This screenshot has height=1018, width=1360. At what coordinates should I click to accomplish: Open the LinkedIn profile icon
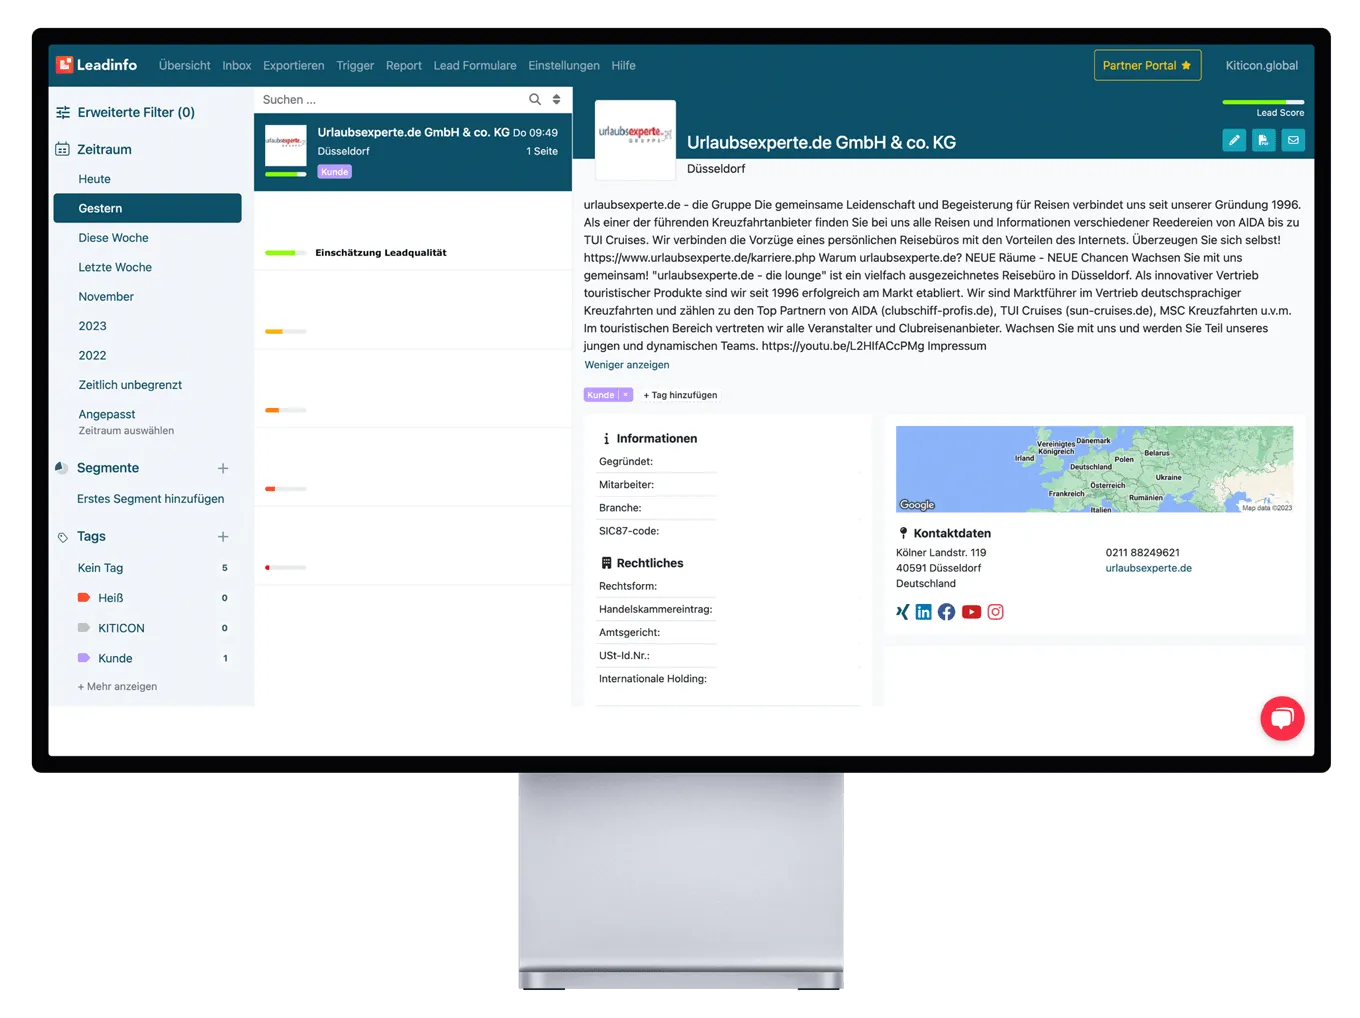923,612
